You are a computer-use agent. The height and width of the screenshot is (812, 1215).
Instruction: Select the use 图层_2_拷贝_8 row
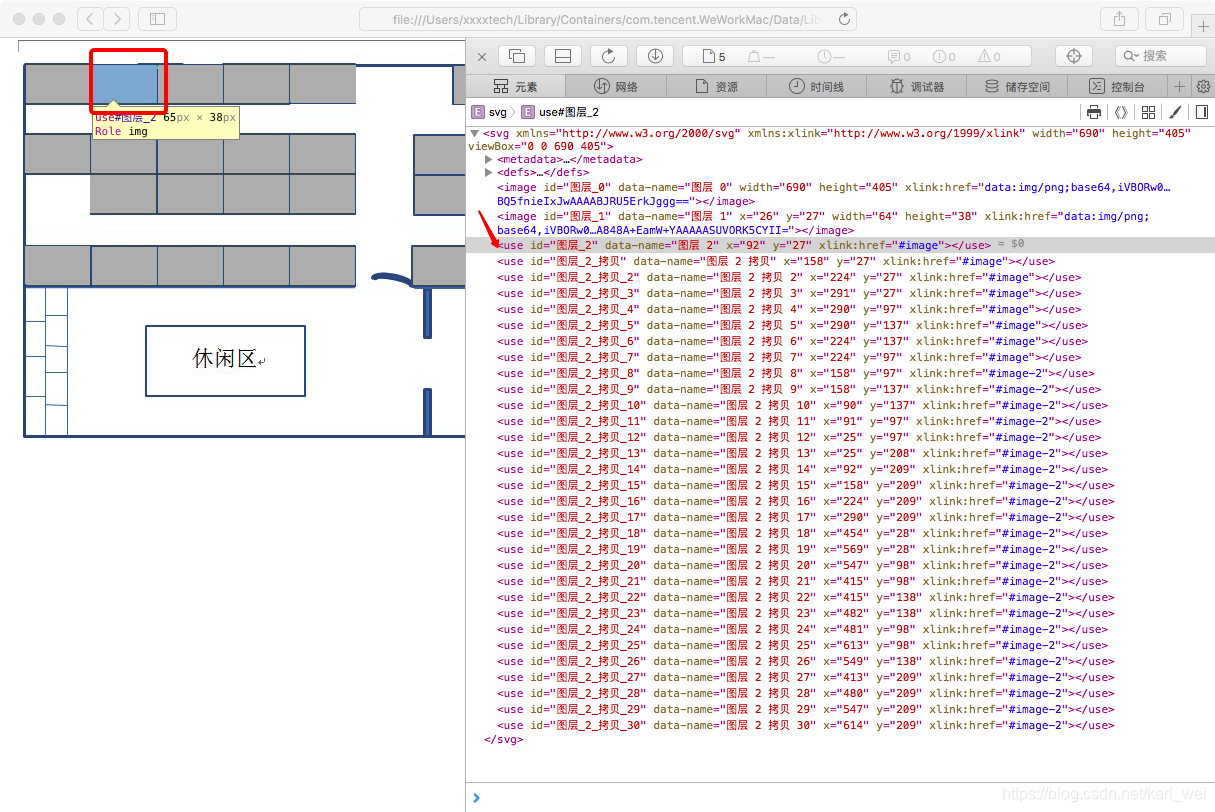840,373
